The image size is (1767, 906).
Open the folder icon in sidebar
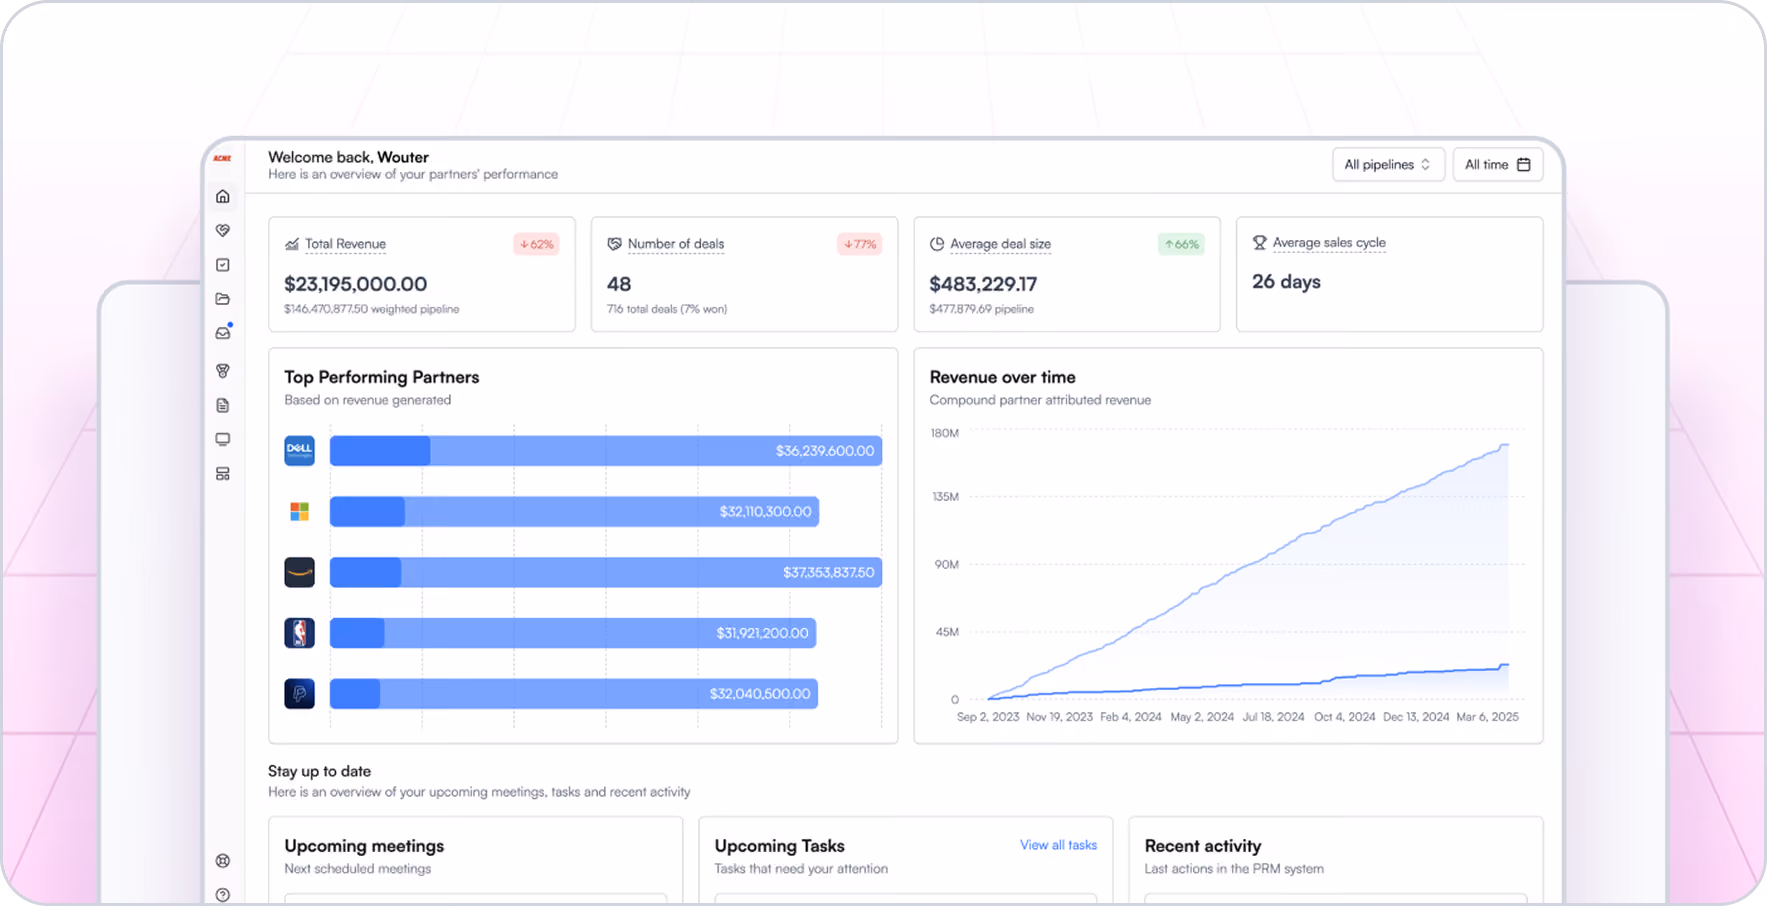point(223,299)
